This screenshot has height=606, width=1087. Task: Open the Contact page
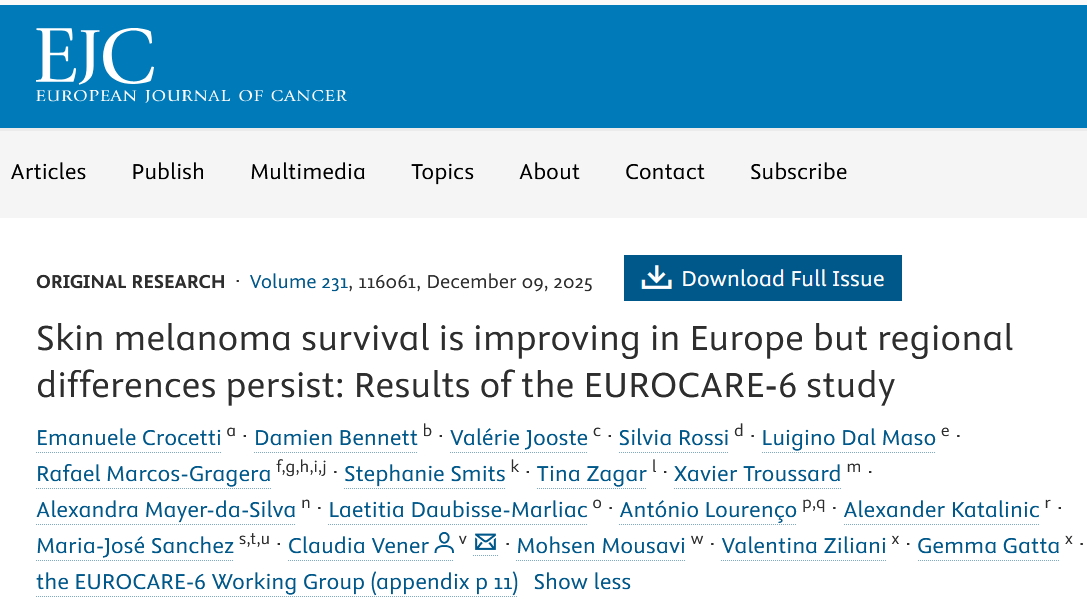point(665,172)
